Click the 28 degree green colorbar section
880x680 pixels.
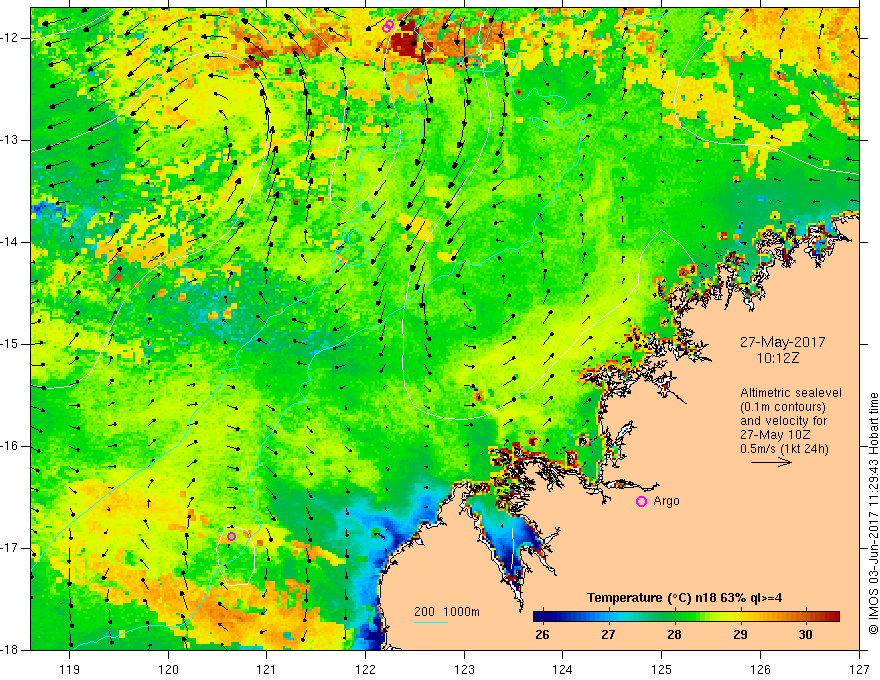(674, 617)
